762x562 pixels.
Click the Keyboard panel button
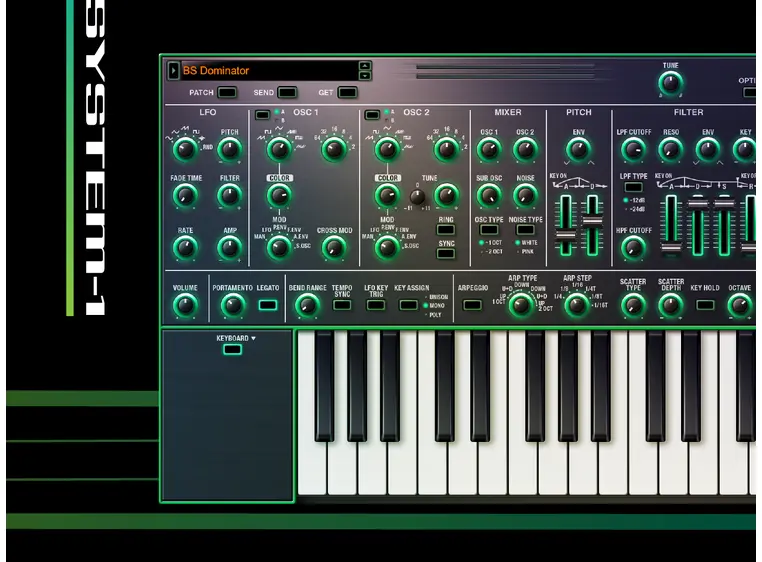click(x=232, y=349)
